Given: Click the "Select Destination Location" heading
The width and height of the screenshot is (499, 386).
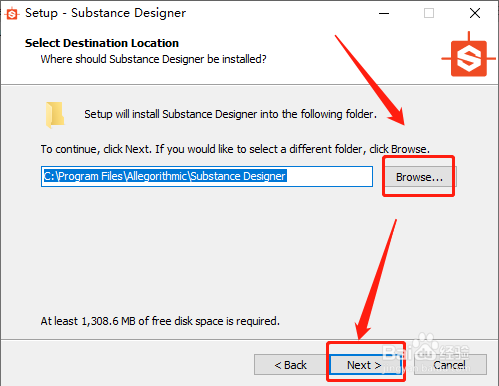Looking at the screenshot, I should coord(102,43).
